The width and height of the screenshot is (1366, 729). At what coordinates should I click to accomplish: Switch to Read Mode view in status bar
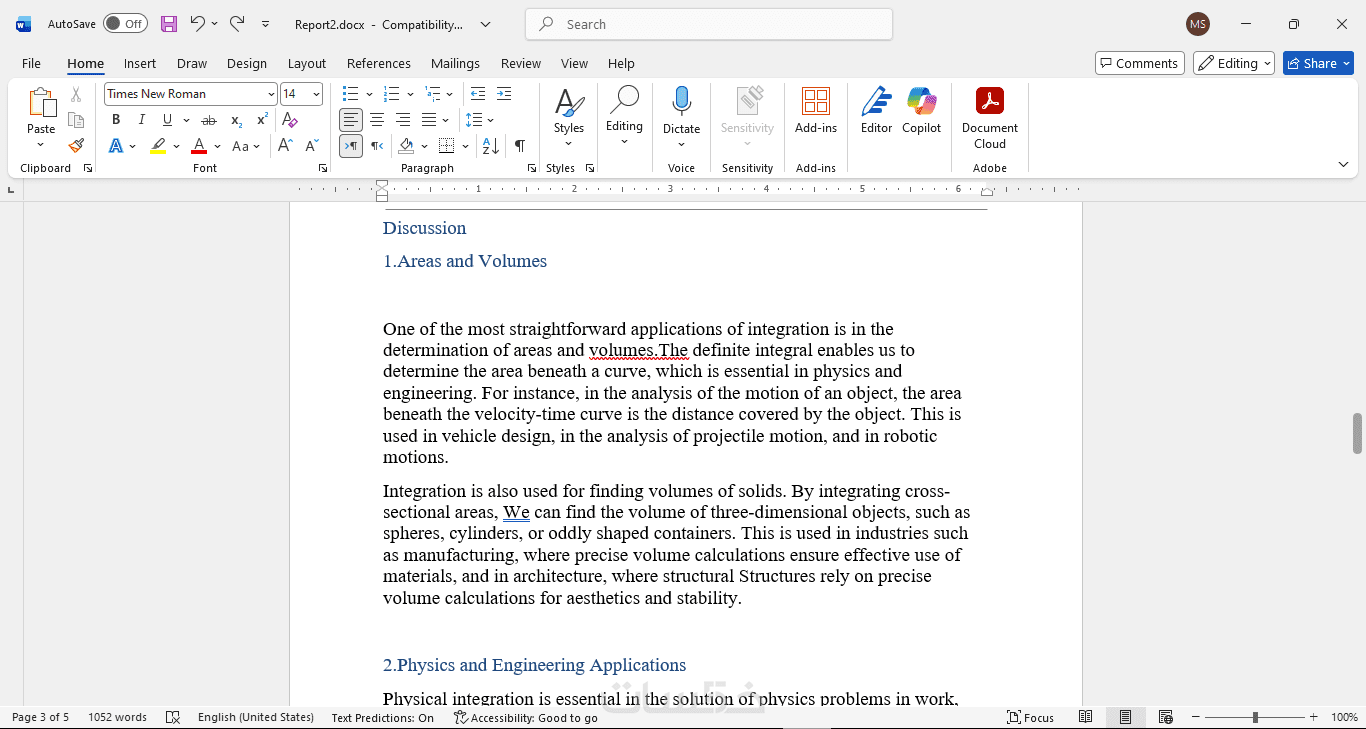pos(1085,717)
